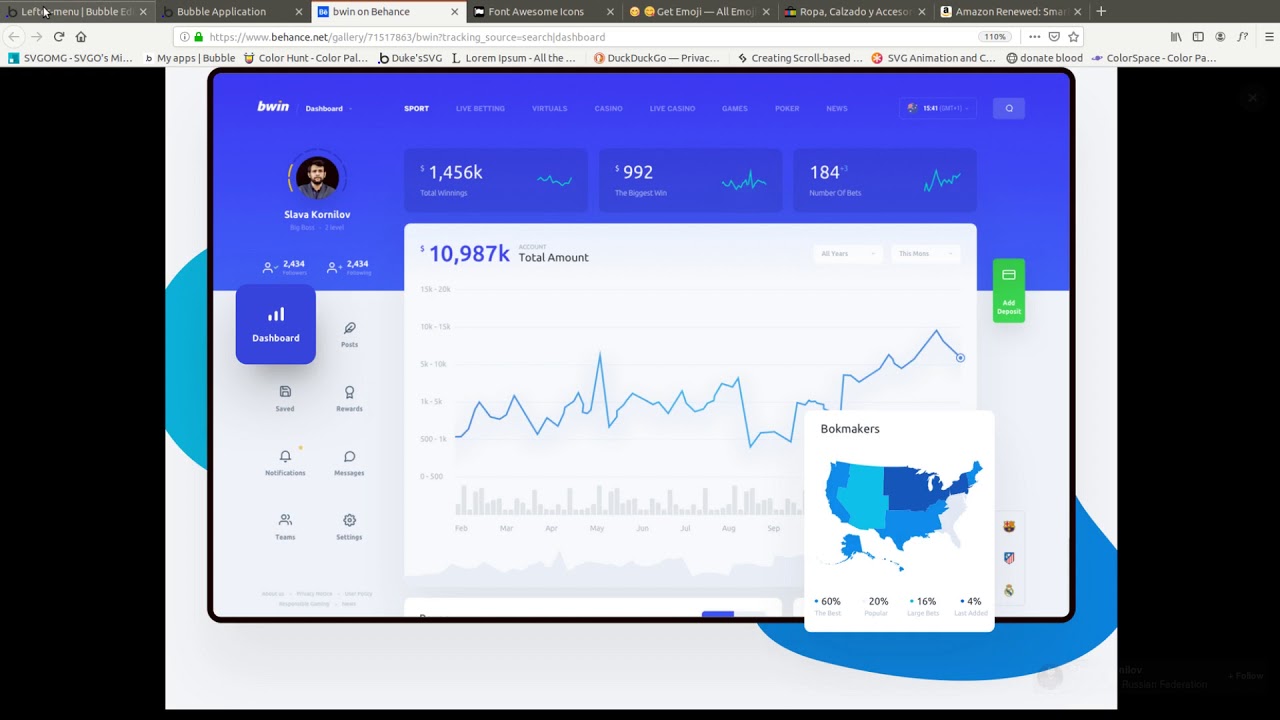Open the Firefox account icon

point(1220,37)
